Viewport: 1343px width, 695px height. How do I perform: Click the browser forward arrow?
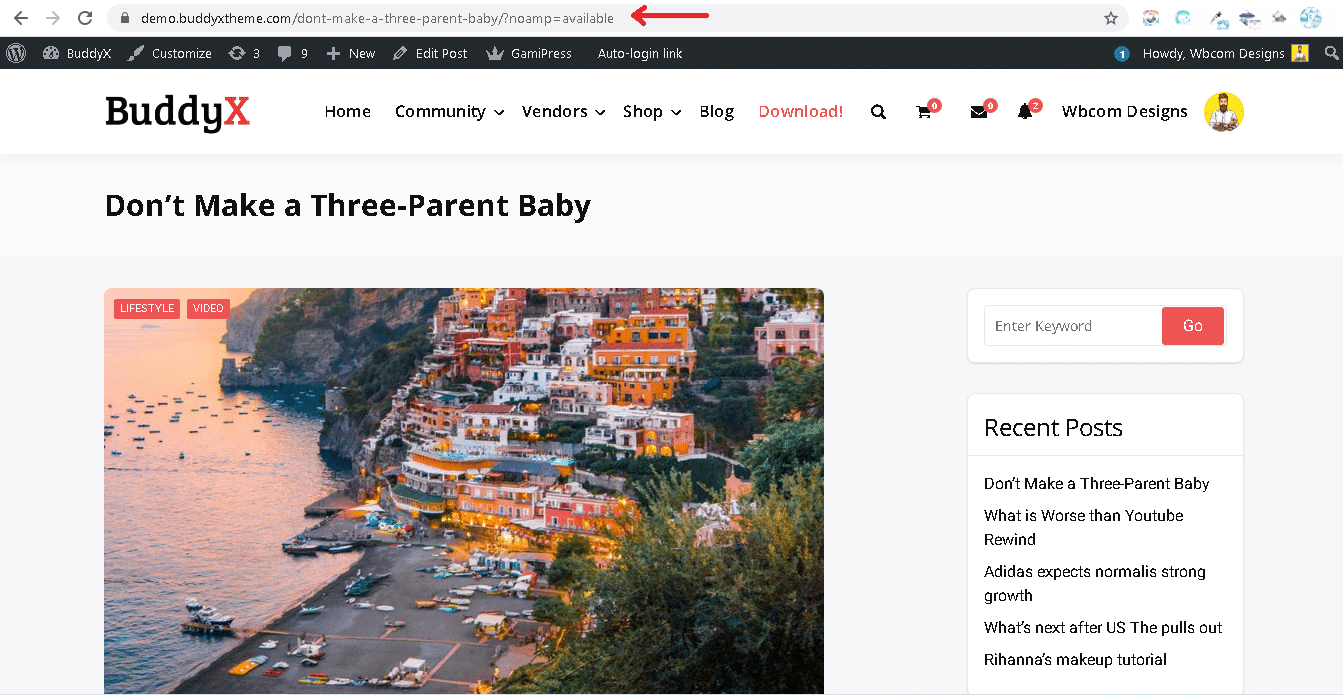(53, 18)
